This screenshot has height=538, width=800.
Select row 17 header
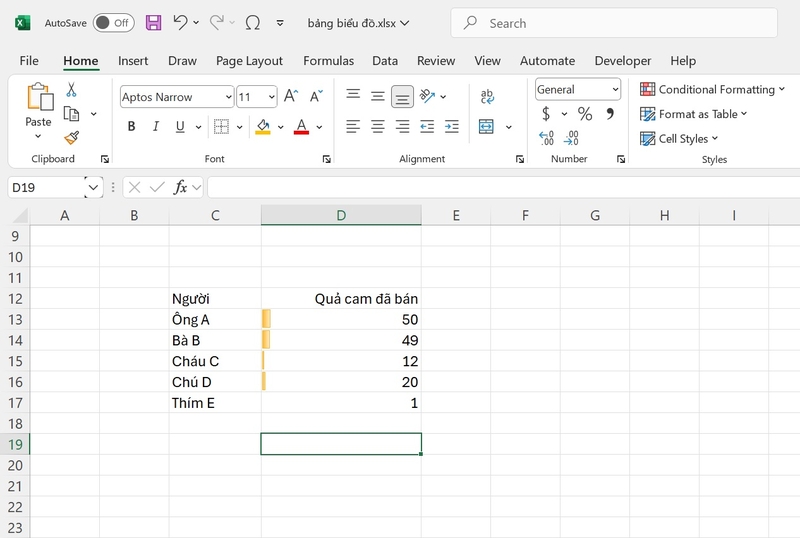point(15,403)
